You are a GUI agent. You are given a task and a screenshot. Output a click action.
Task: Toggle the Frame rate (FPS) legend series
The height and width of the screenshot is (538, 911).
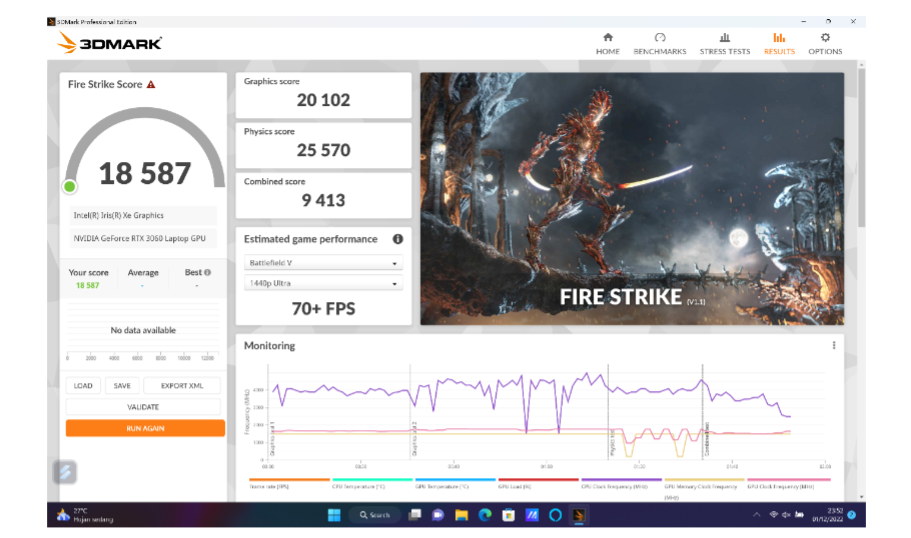[289, 483]
